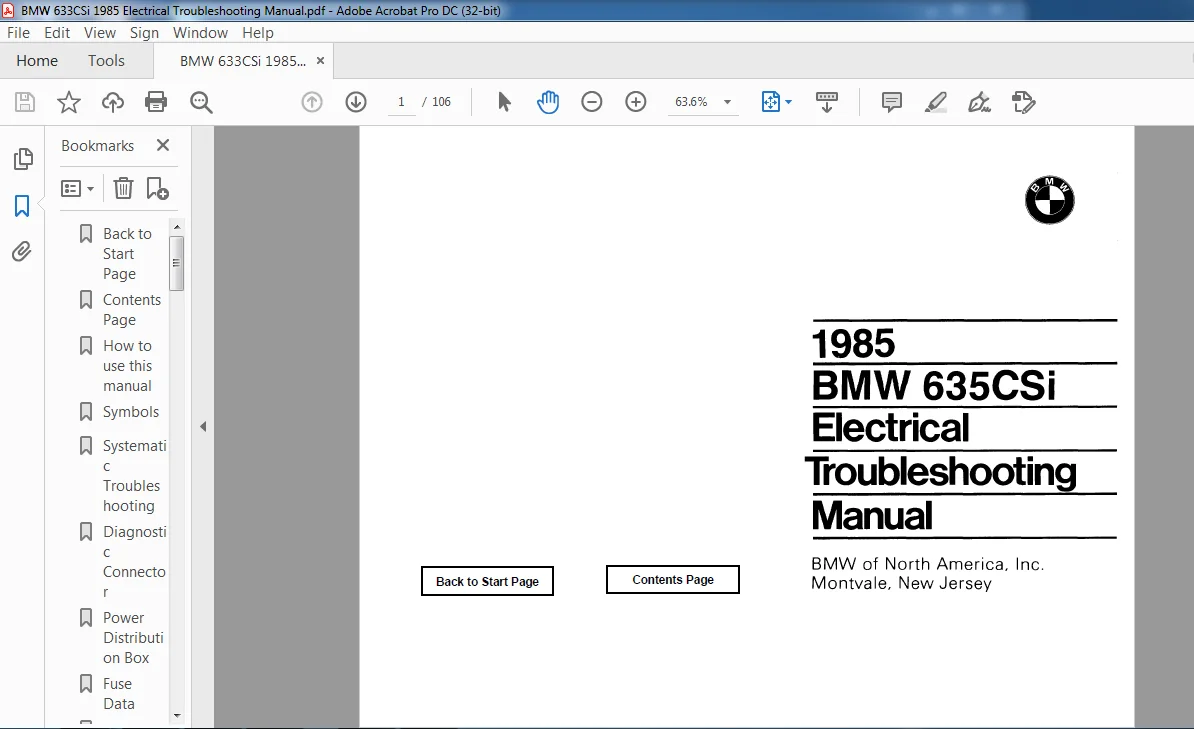Collapse the navigation pane arrow
The width and height of the screenshot is (1194, 729).
pyautogui.click(x=203, y=427)
